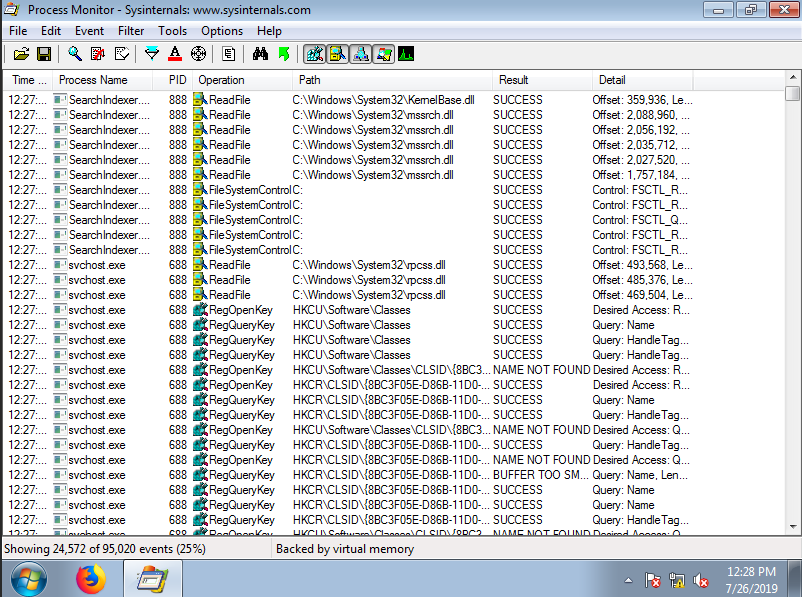802x597 pixels.
Task: Open the Help menu
Action: pos(269,31)
